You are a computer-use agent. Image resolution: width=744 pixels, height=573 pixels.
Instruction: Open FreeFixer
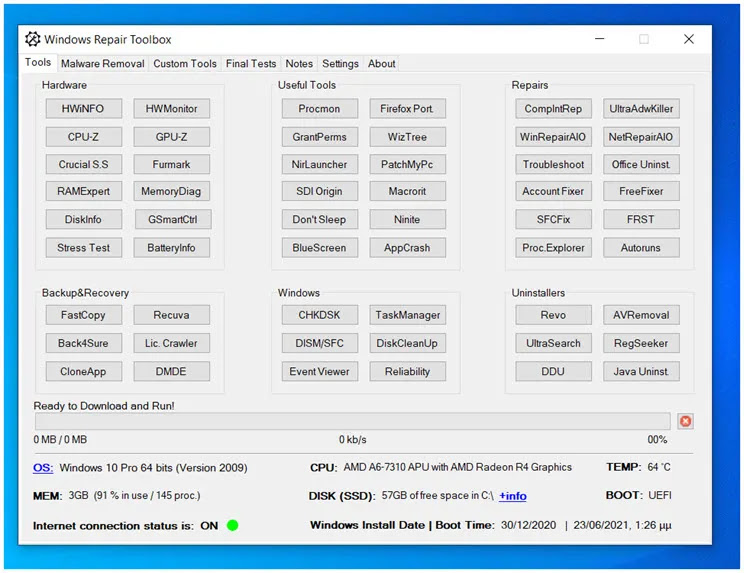pos(641,191)
